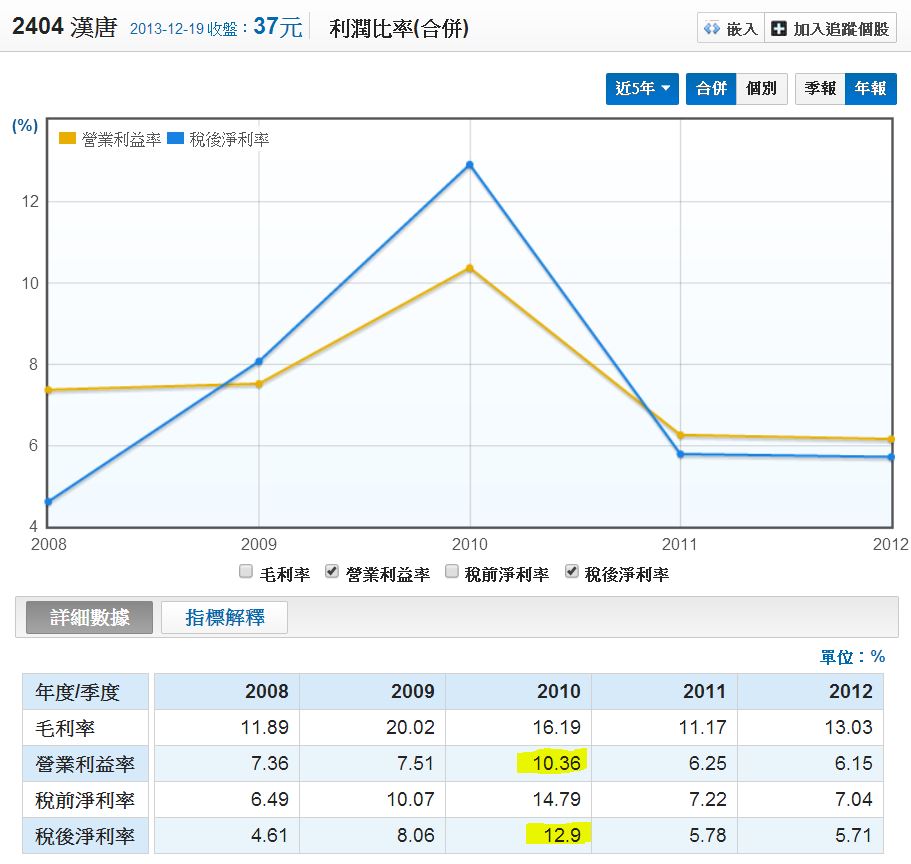Enable the 毛利率 checkbox
This screenshot has height=864, width=911.
click(246, 572)
